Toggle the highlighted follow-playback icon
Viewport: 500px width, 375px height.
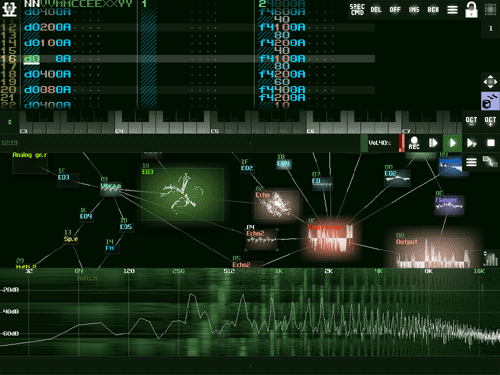490,101
